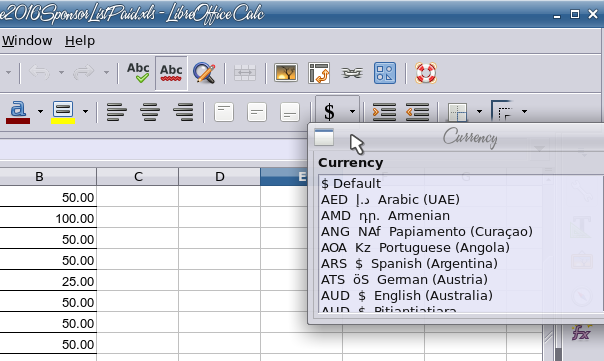Viewport: 604px width, 361px height.
Task: Click the Insert Pivot Table icon
Action: pyautogui.click(x=319, y=73)
